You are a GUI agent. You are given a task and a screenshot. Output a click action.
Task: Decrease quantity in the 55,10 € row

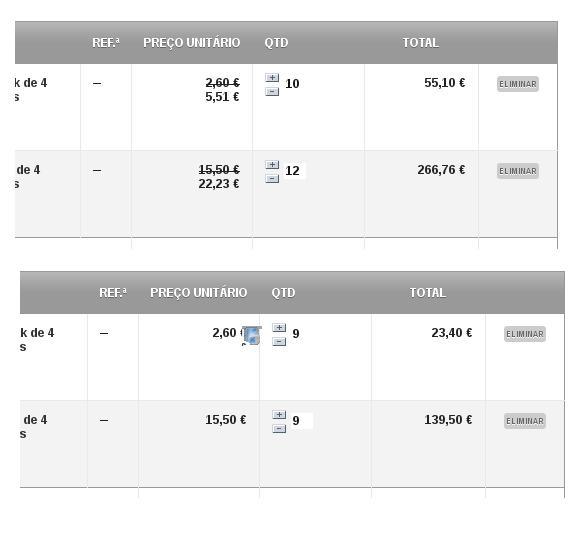[x=272, y=92]
